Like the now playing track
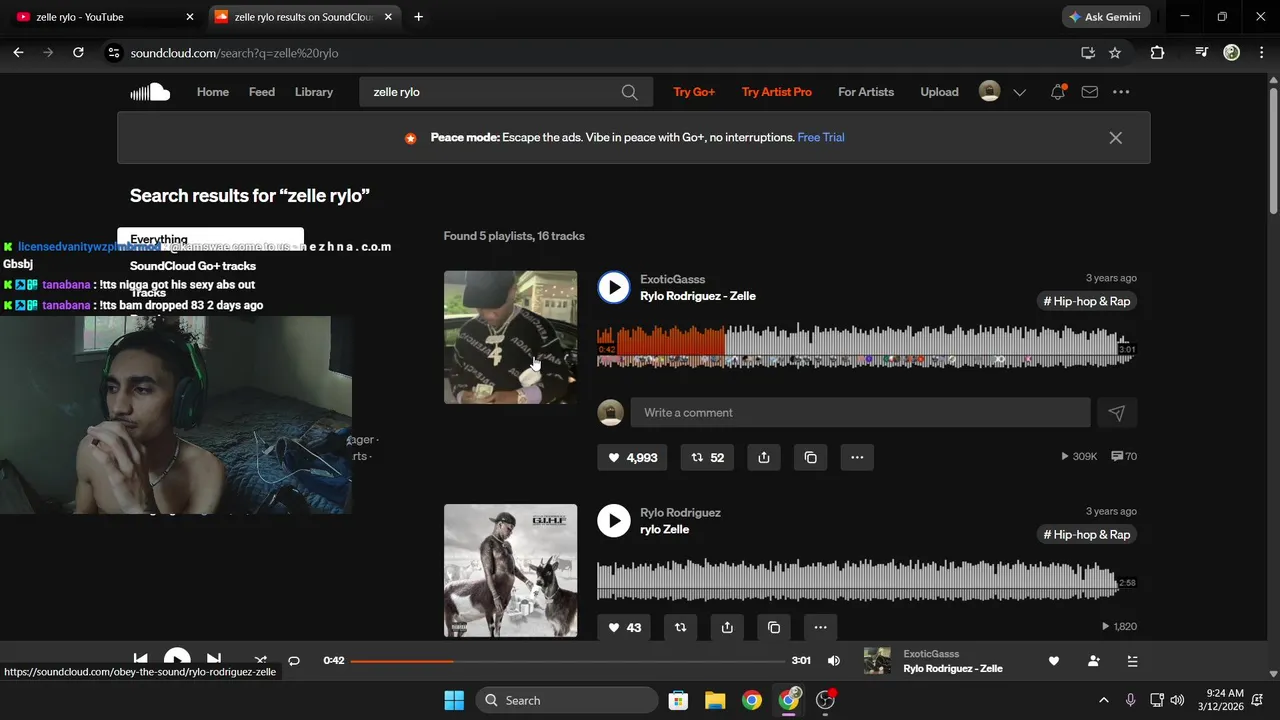1280x720 pixels. 1053,661
